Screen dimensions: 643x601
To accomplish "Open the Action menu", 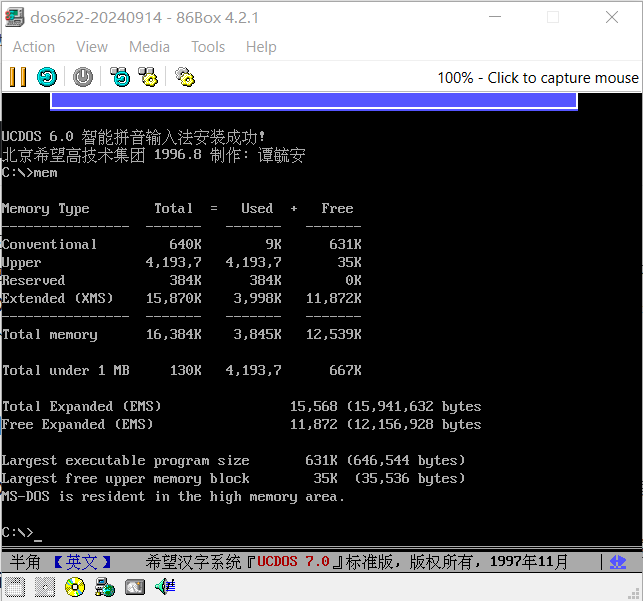I will point(34,47).
